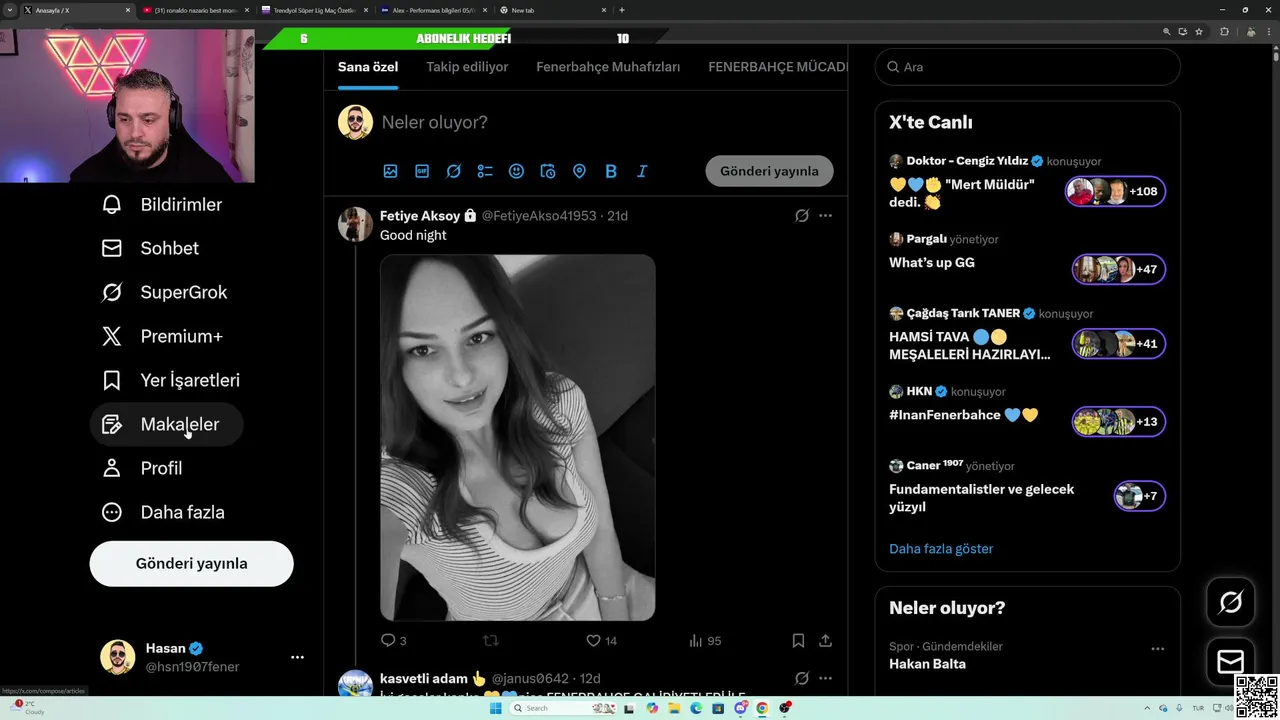Open Grok actions on Fetiye Aksoy post
The width and height of the screenshot is (1280, 720).
coord(802,215)
